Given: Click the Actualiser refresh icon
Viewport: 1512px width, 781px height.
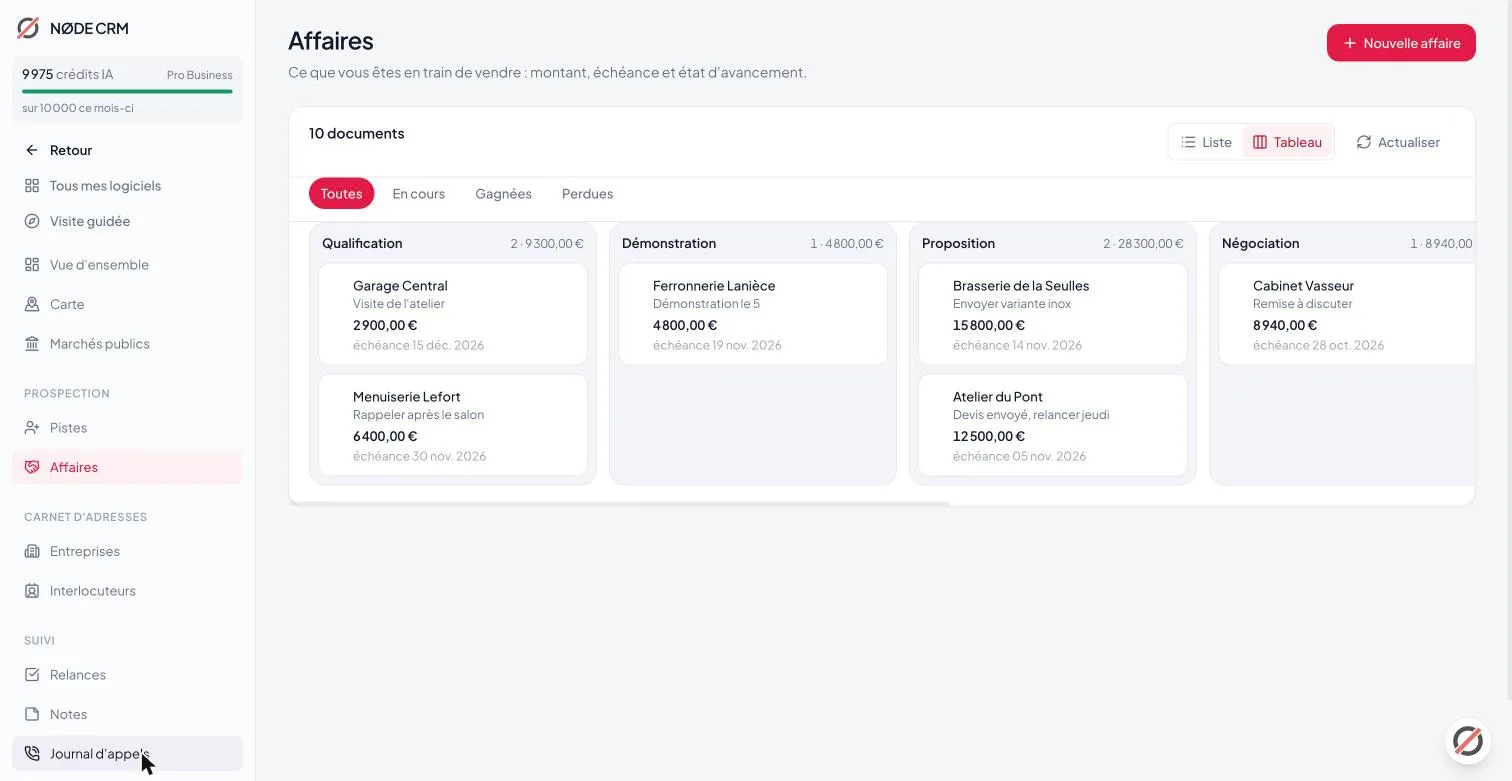Looking at the screenshot, I should (x=1363, y=142).
